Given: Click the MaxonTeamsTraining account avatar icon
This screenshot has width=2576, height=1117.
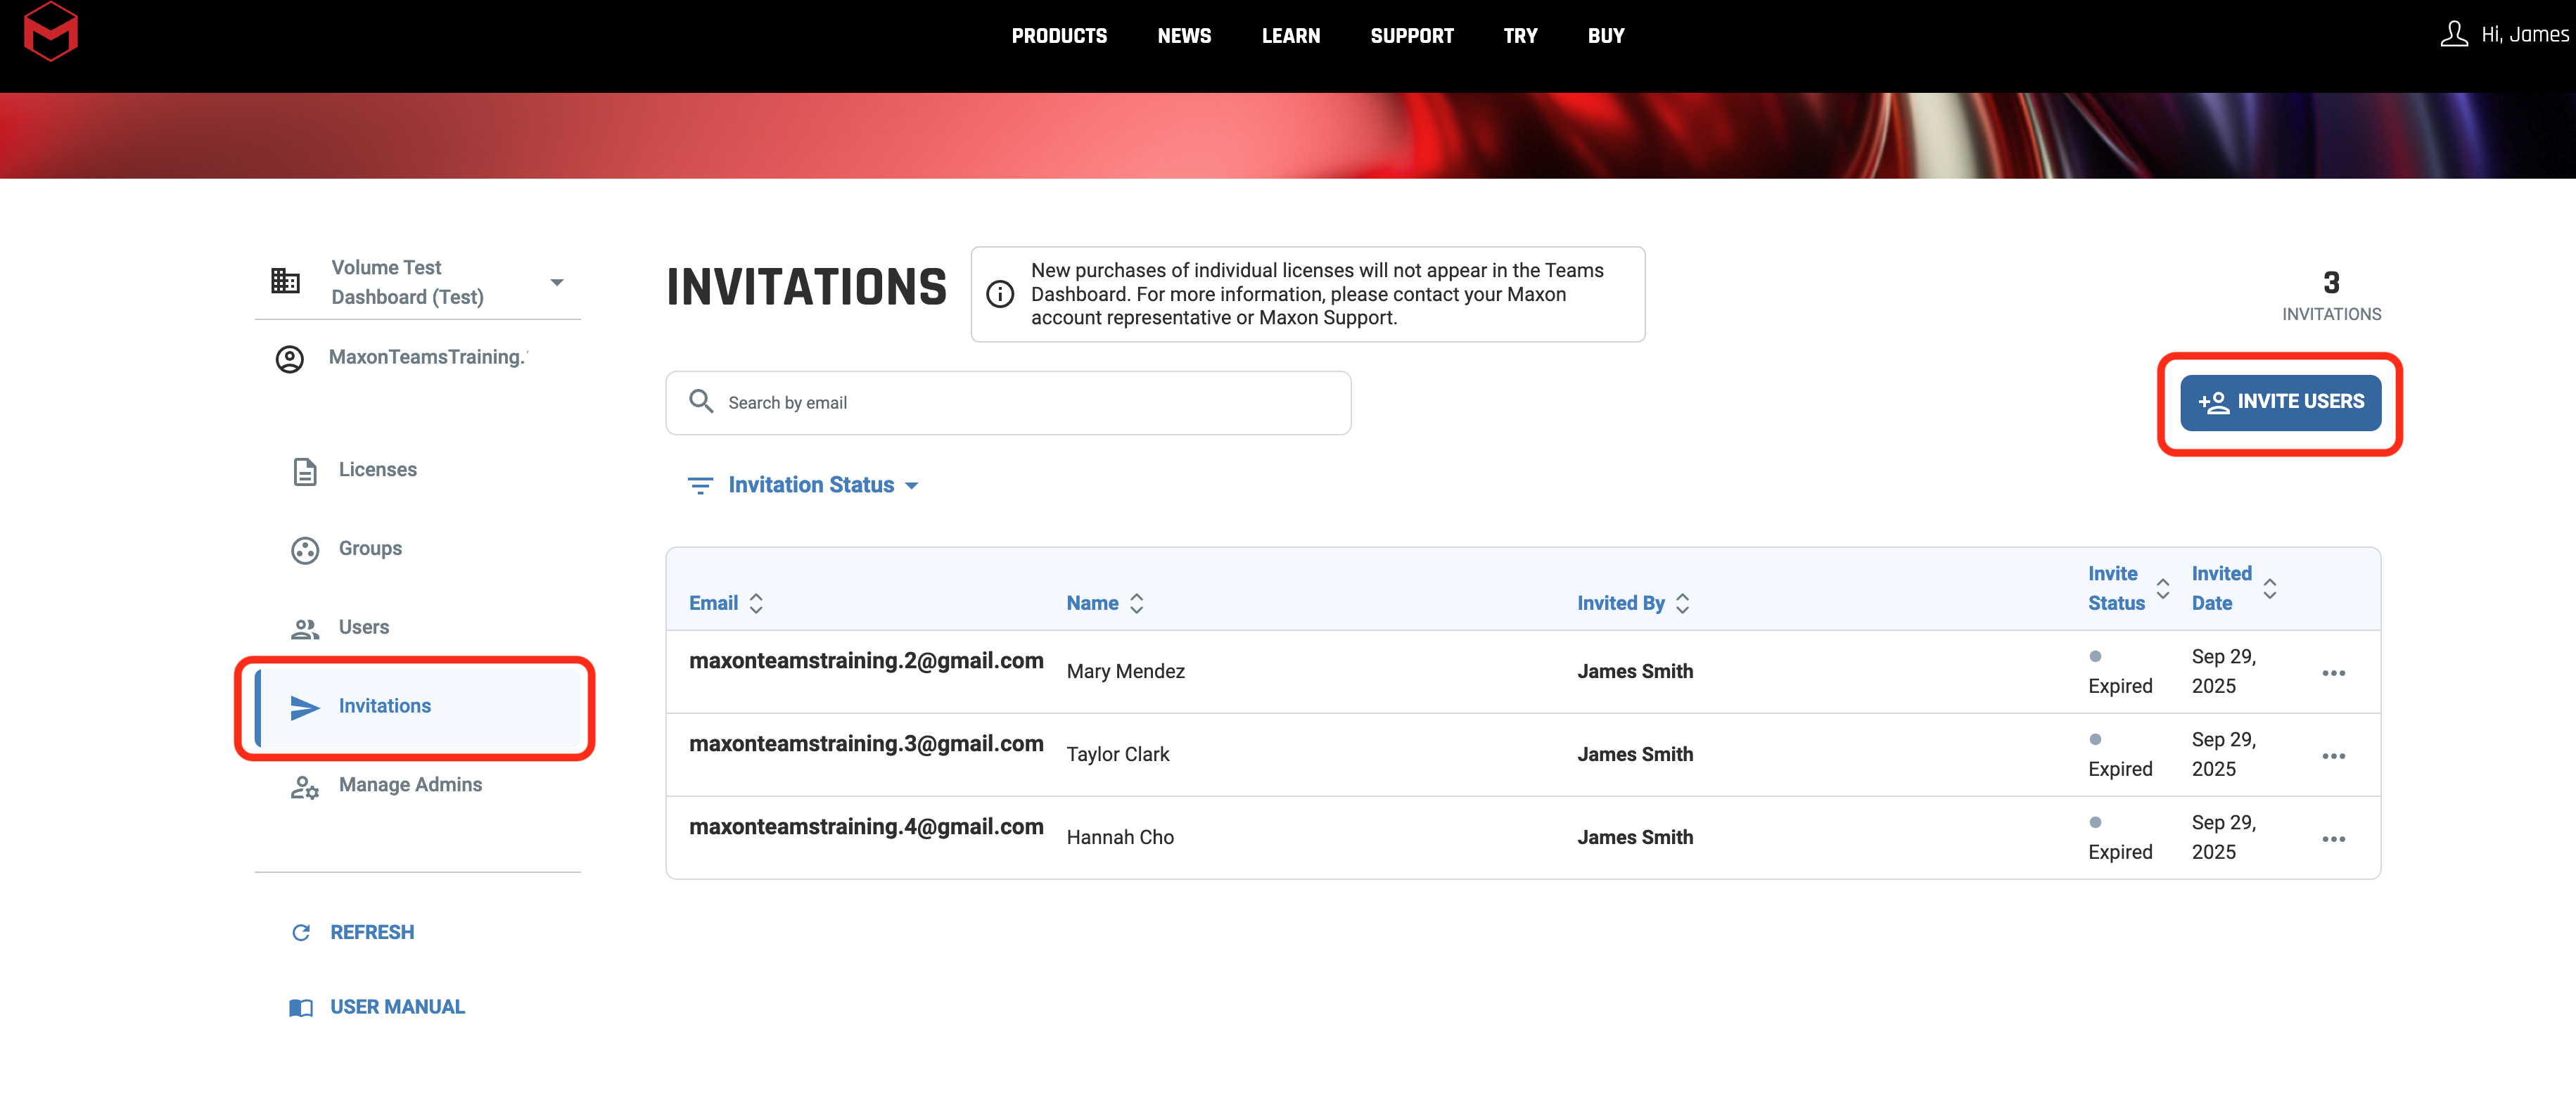Looking at the screenshot, I should tap(290, 359).
